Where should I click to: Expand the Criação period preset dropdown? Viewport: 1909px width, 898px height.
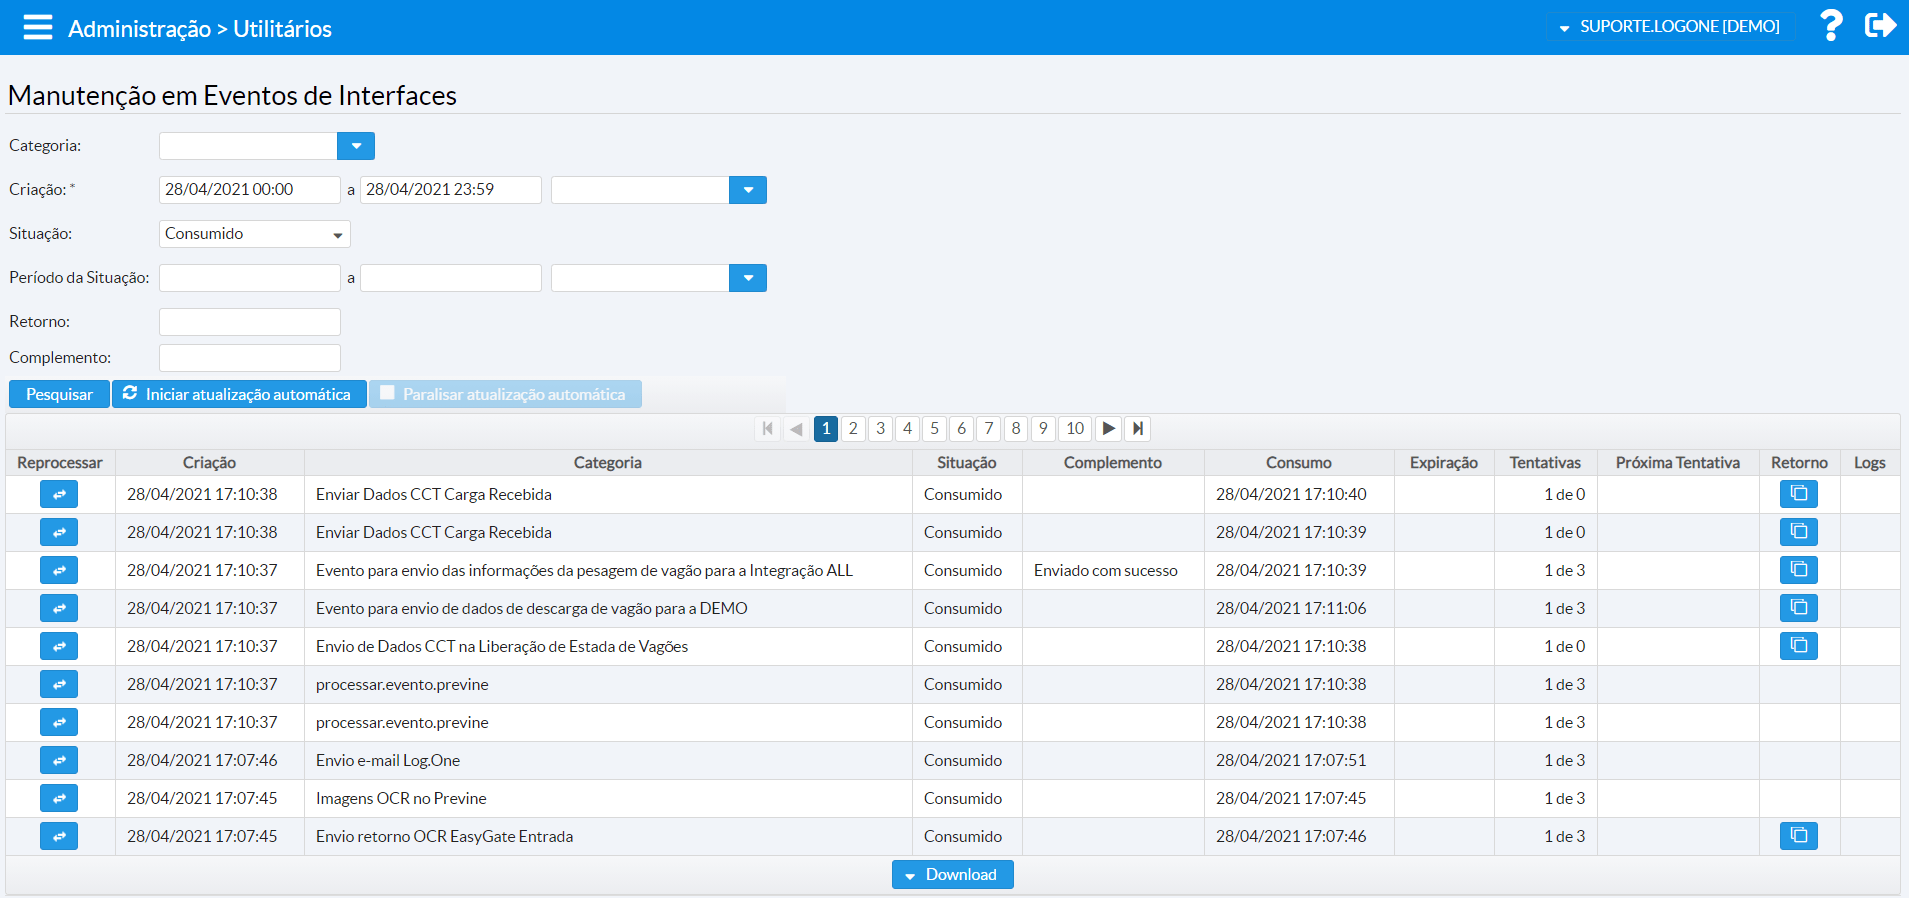tap(748, 190)
